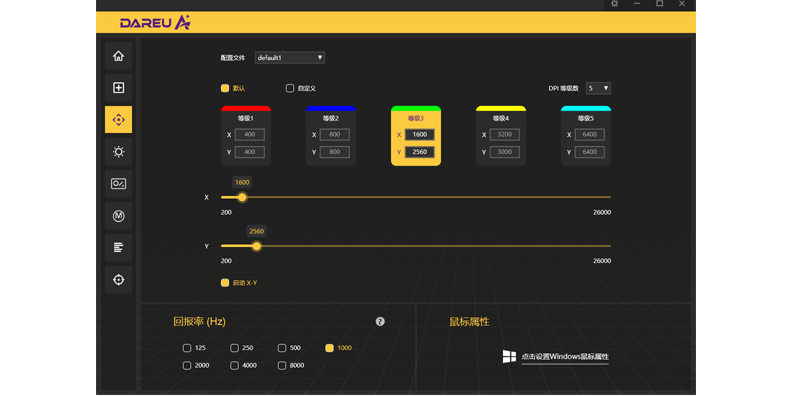Select the 等级5 cyan DPI level card

click(586, 136)
